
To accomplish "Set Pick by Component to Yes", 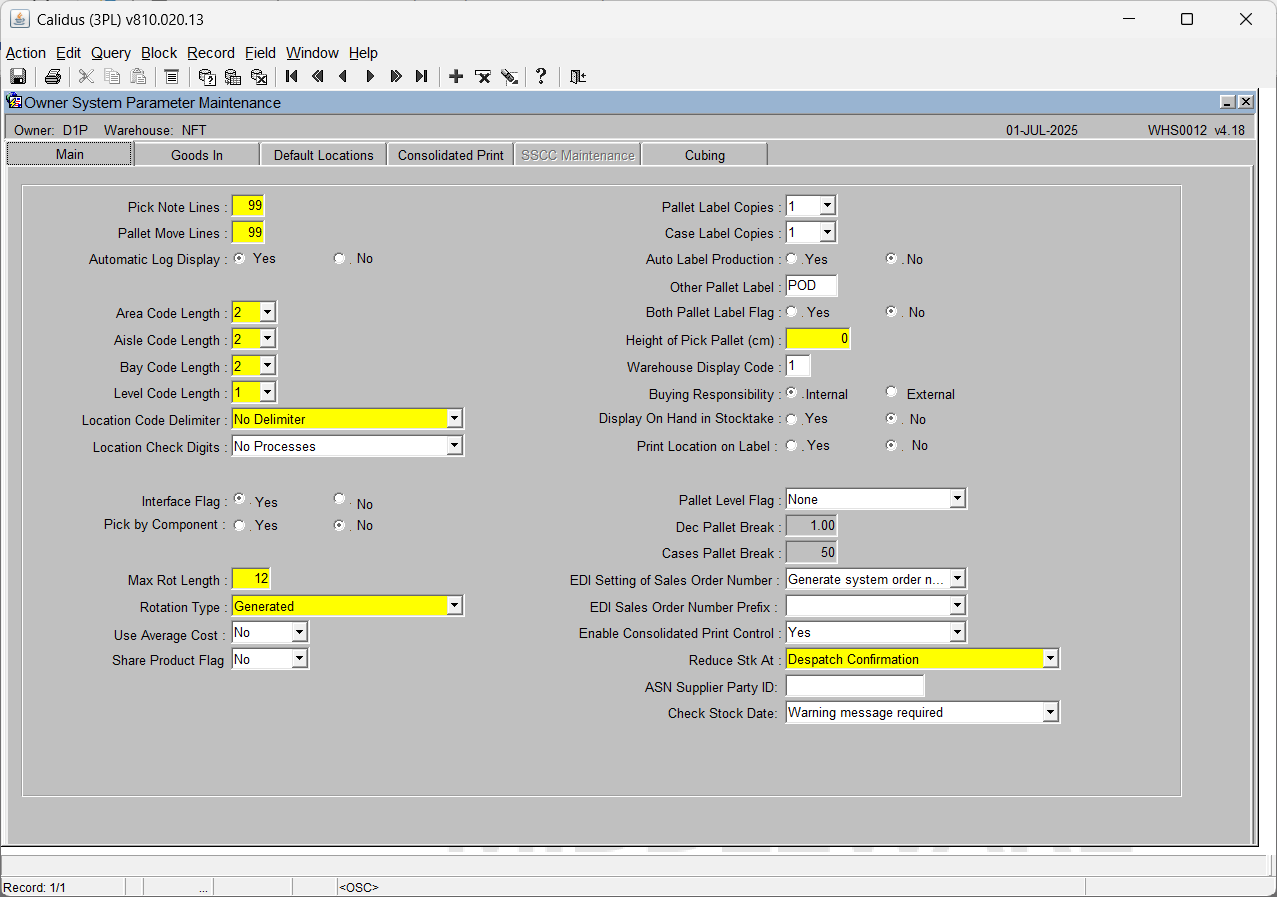I will 240,525.
